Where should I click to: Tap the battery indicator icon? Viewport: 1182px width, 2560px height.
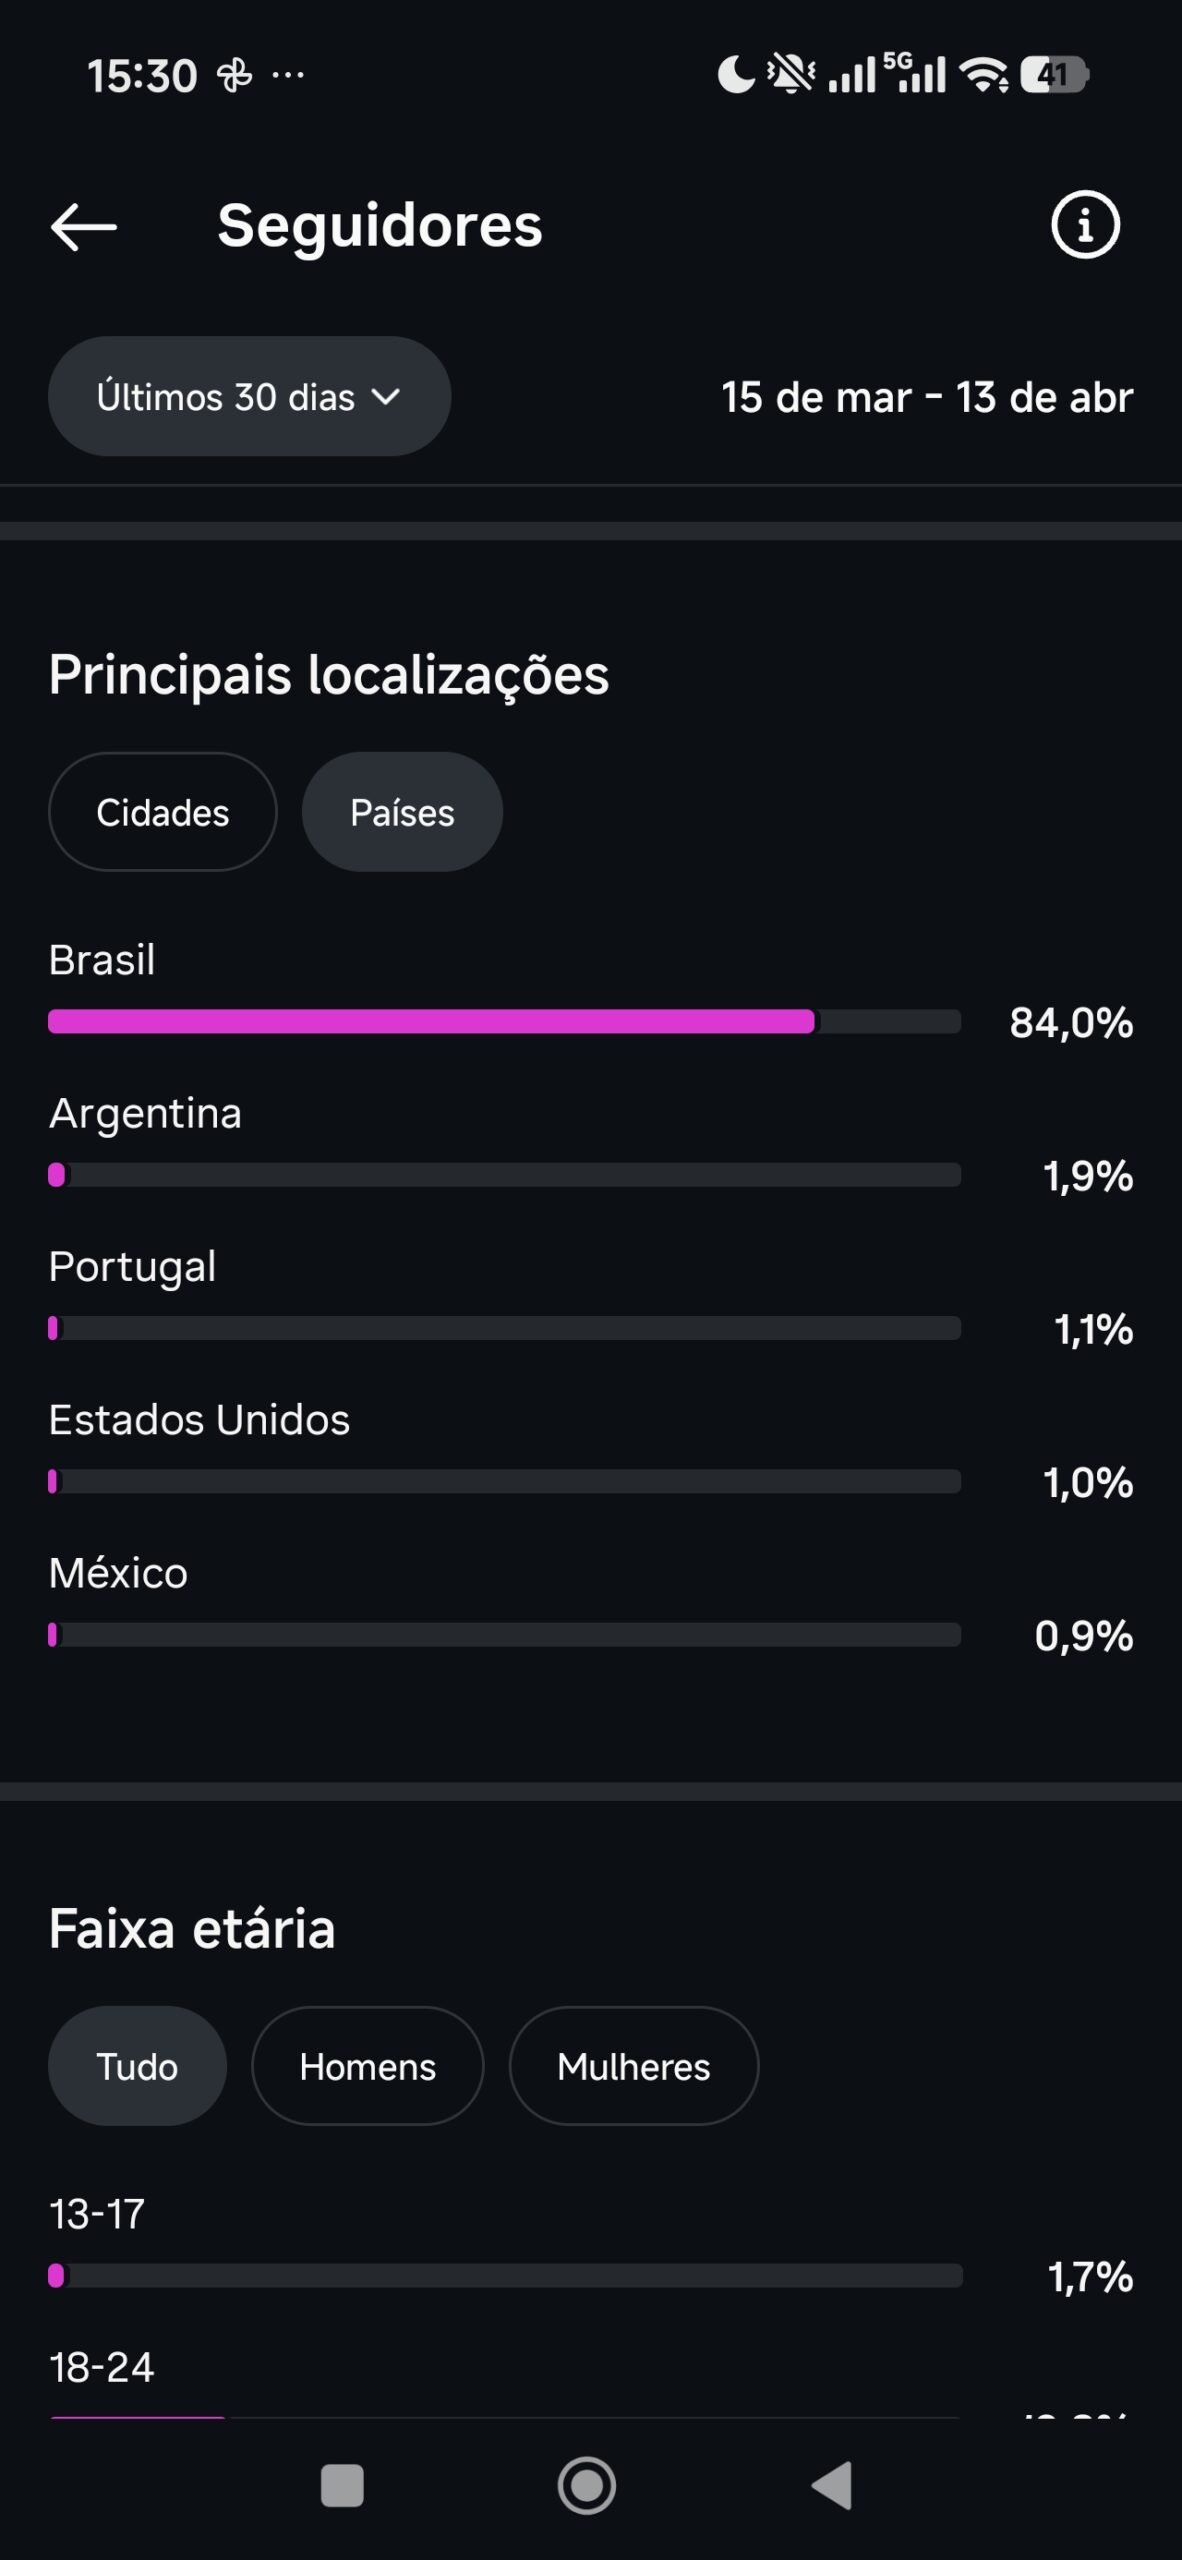pyautogui.click(x=1053, y=75)
